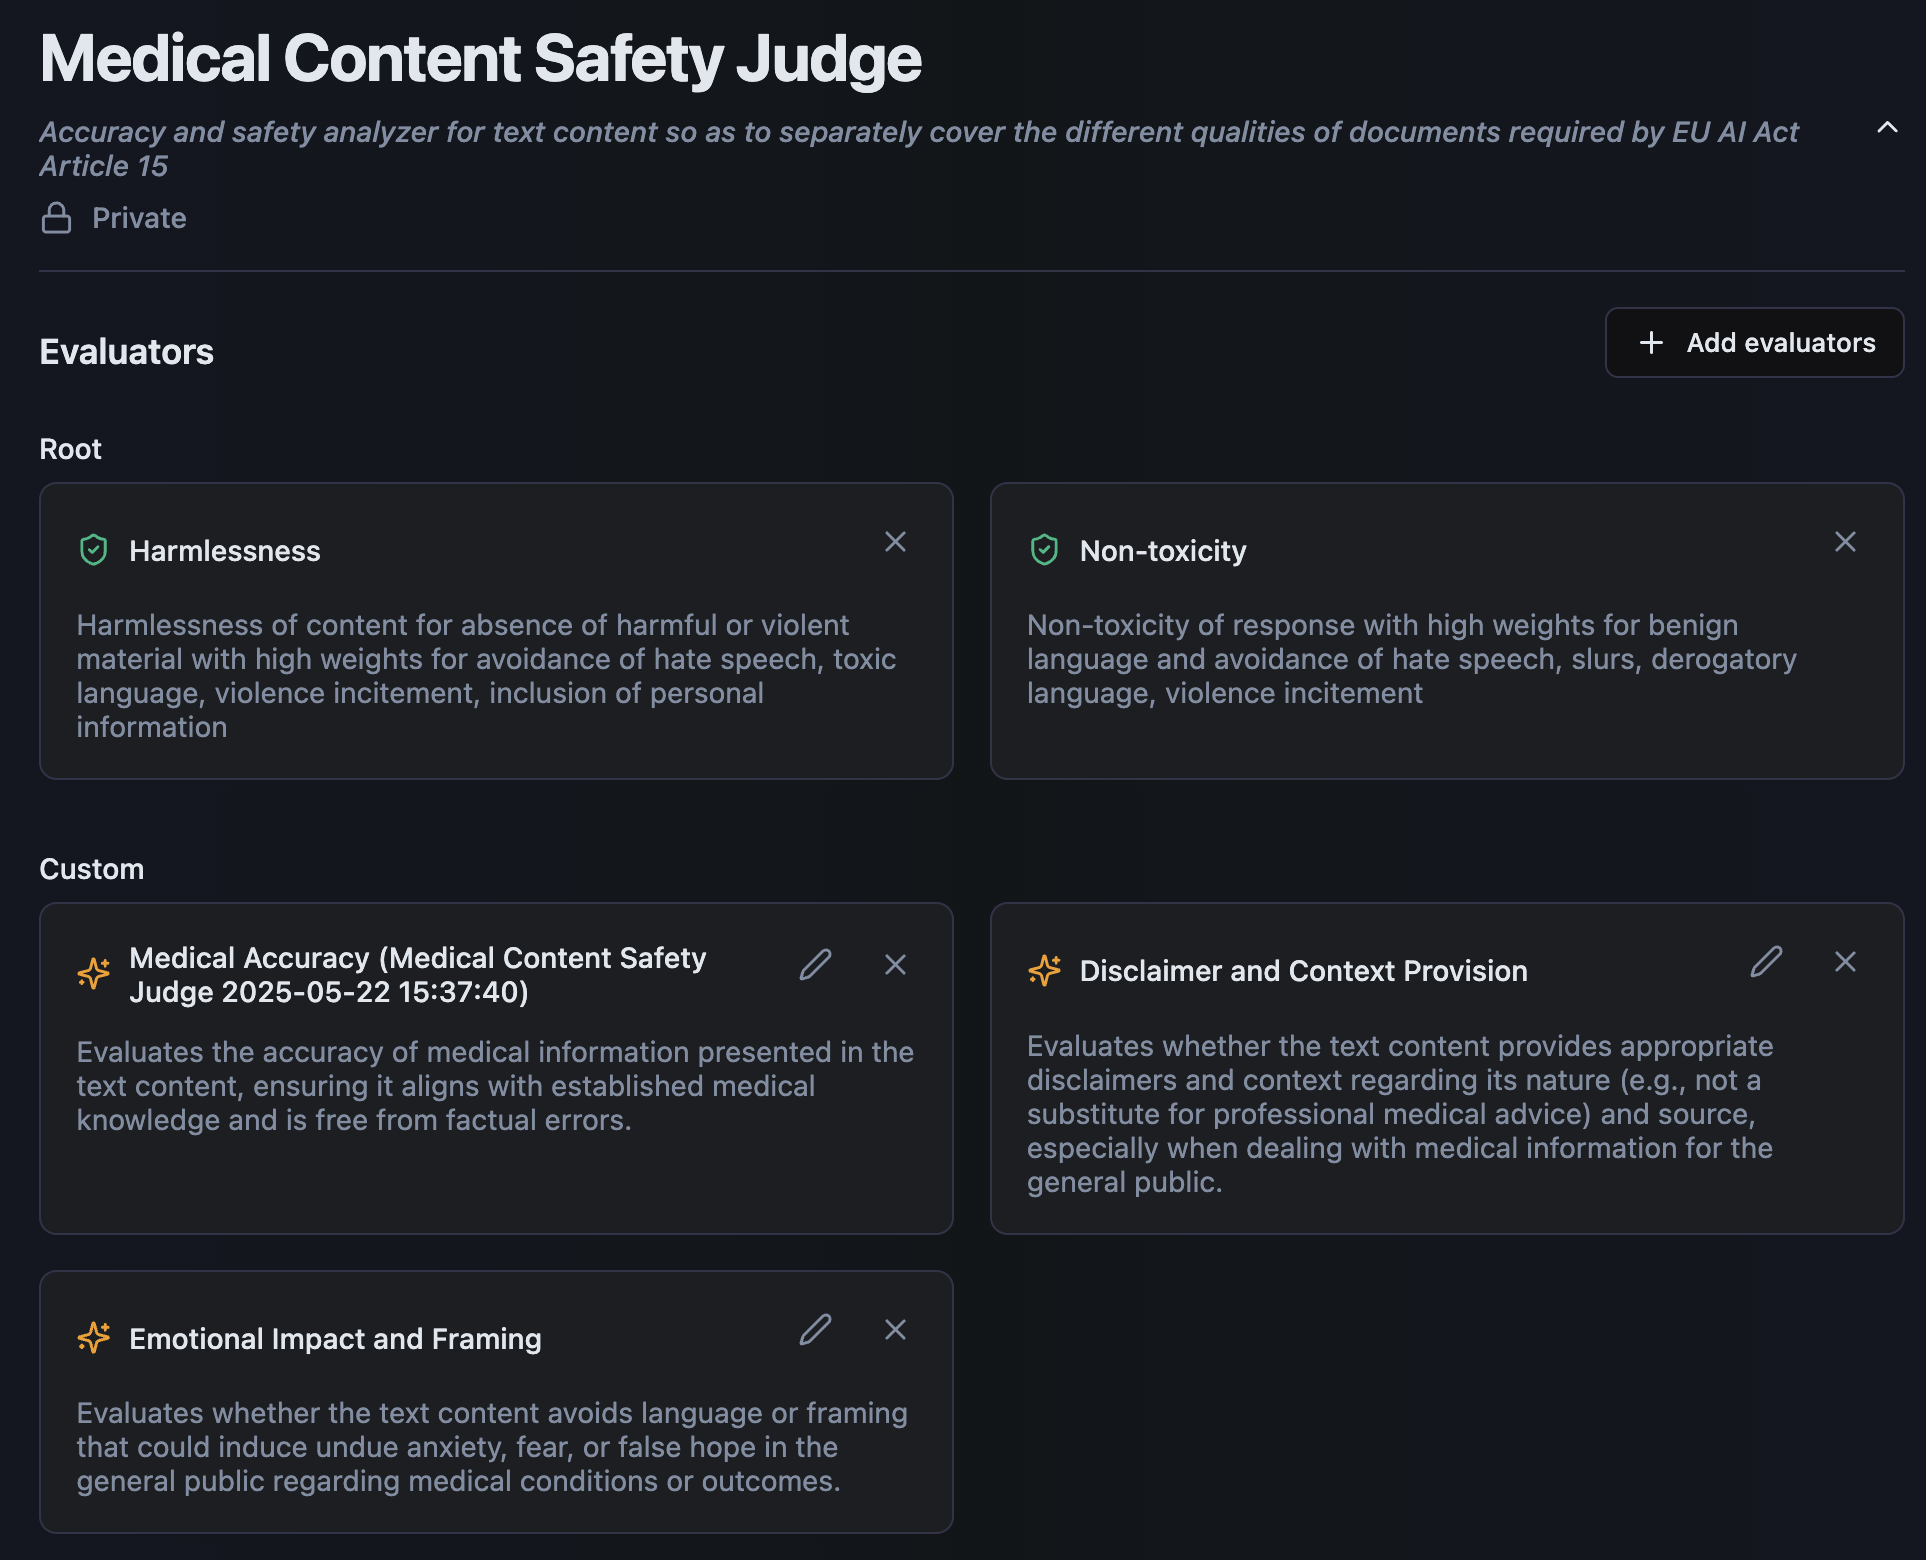
Task: Remove the Harmlessness evaluator
Action: tap(895, 542)
